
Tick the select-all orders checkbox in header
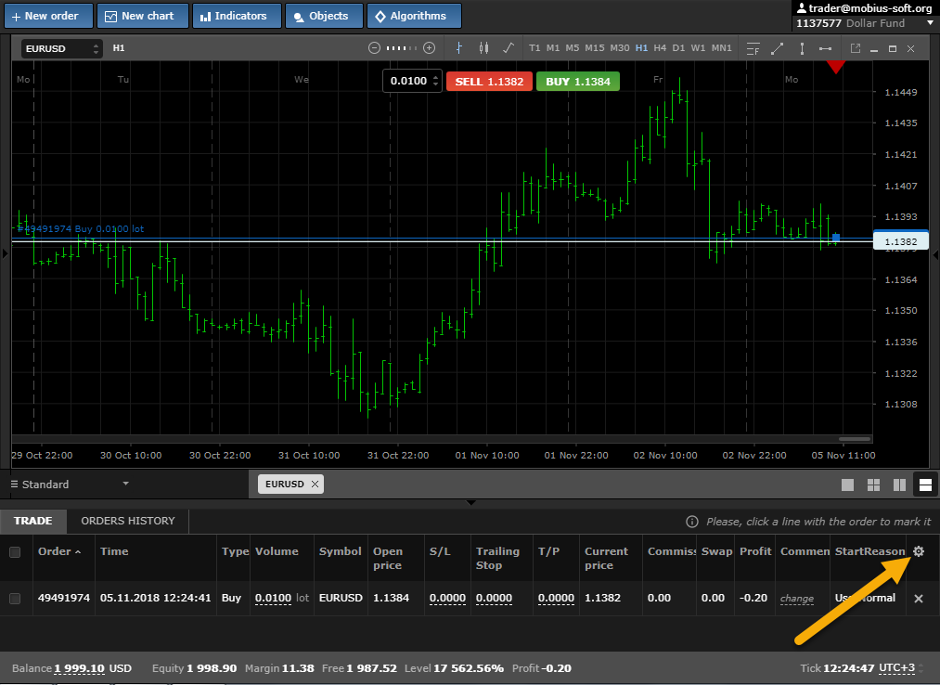tap(15, 552)
